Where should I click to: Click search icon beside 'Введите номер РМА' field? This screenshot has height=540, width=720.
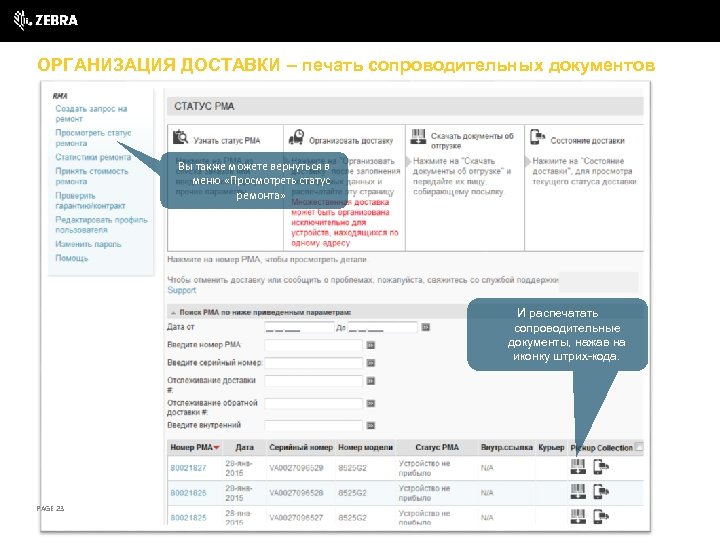371,345
